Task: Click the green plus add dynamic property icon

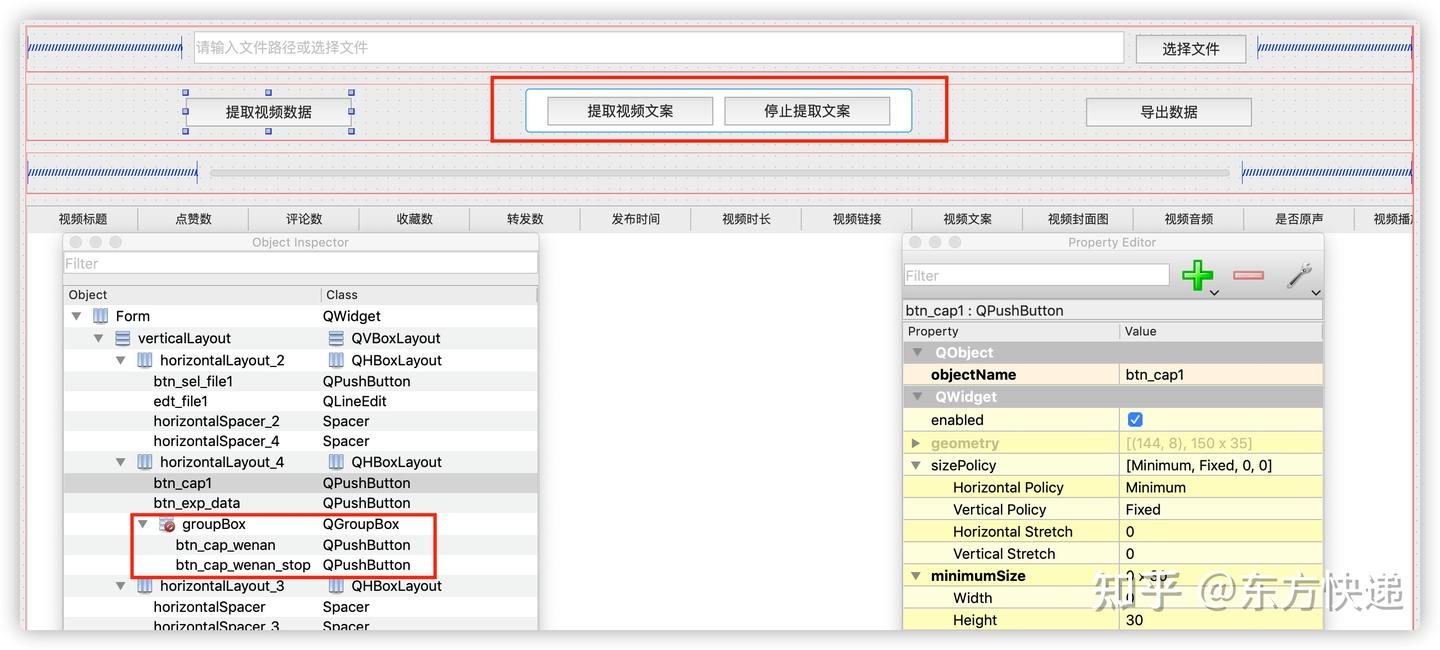Action: point(1198,276)
